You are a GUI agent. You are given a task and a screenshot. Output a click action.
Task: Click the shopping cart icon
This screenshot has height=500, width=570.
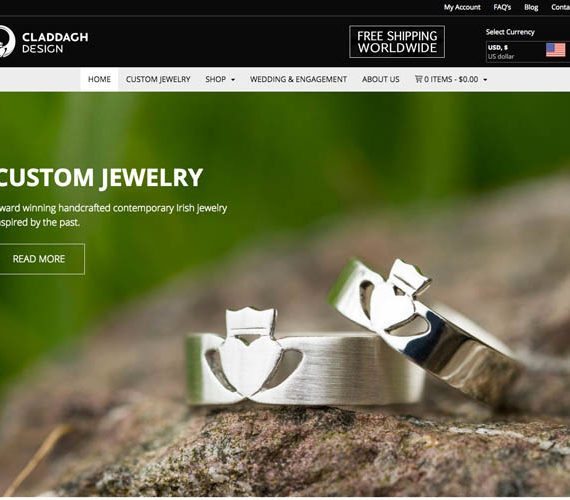tap(418, 79)
